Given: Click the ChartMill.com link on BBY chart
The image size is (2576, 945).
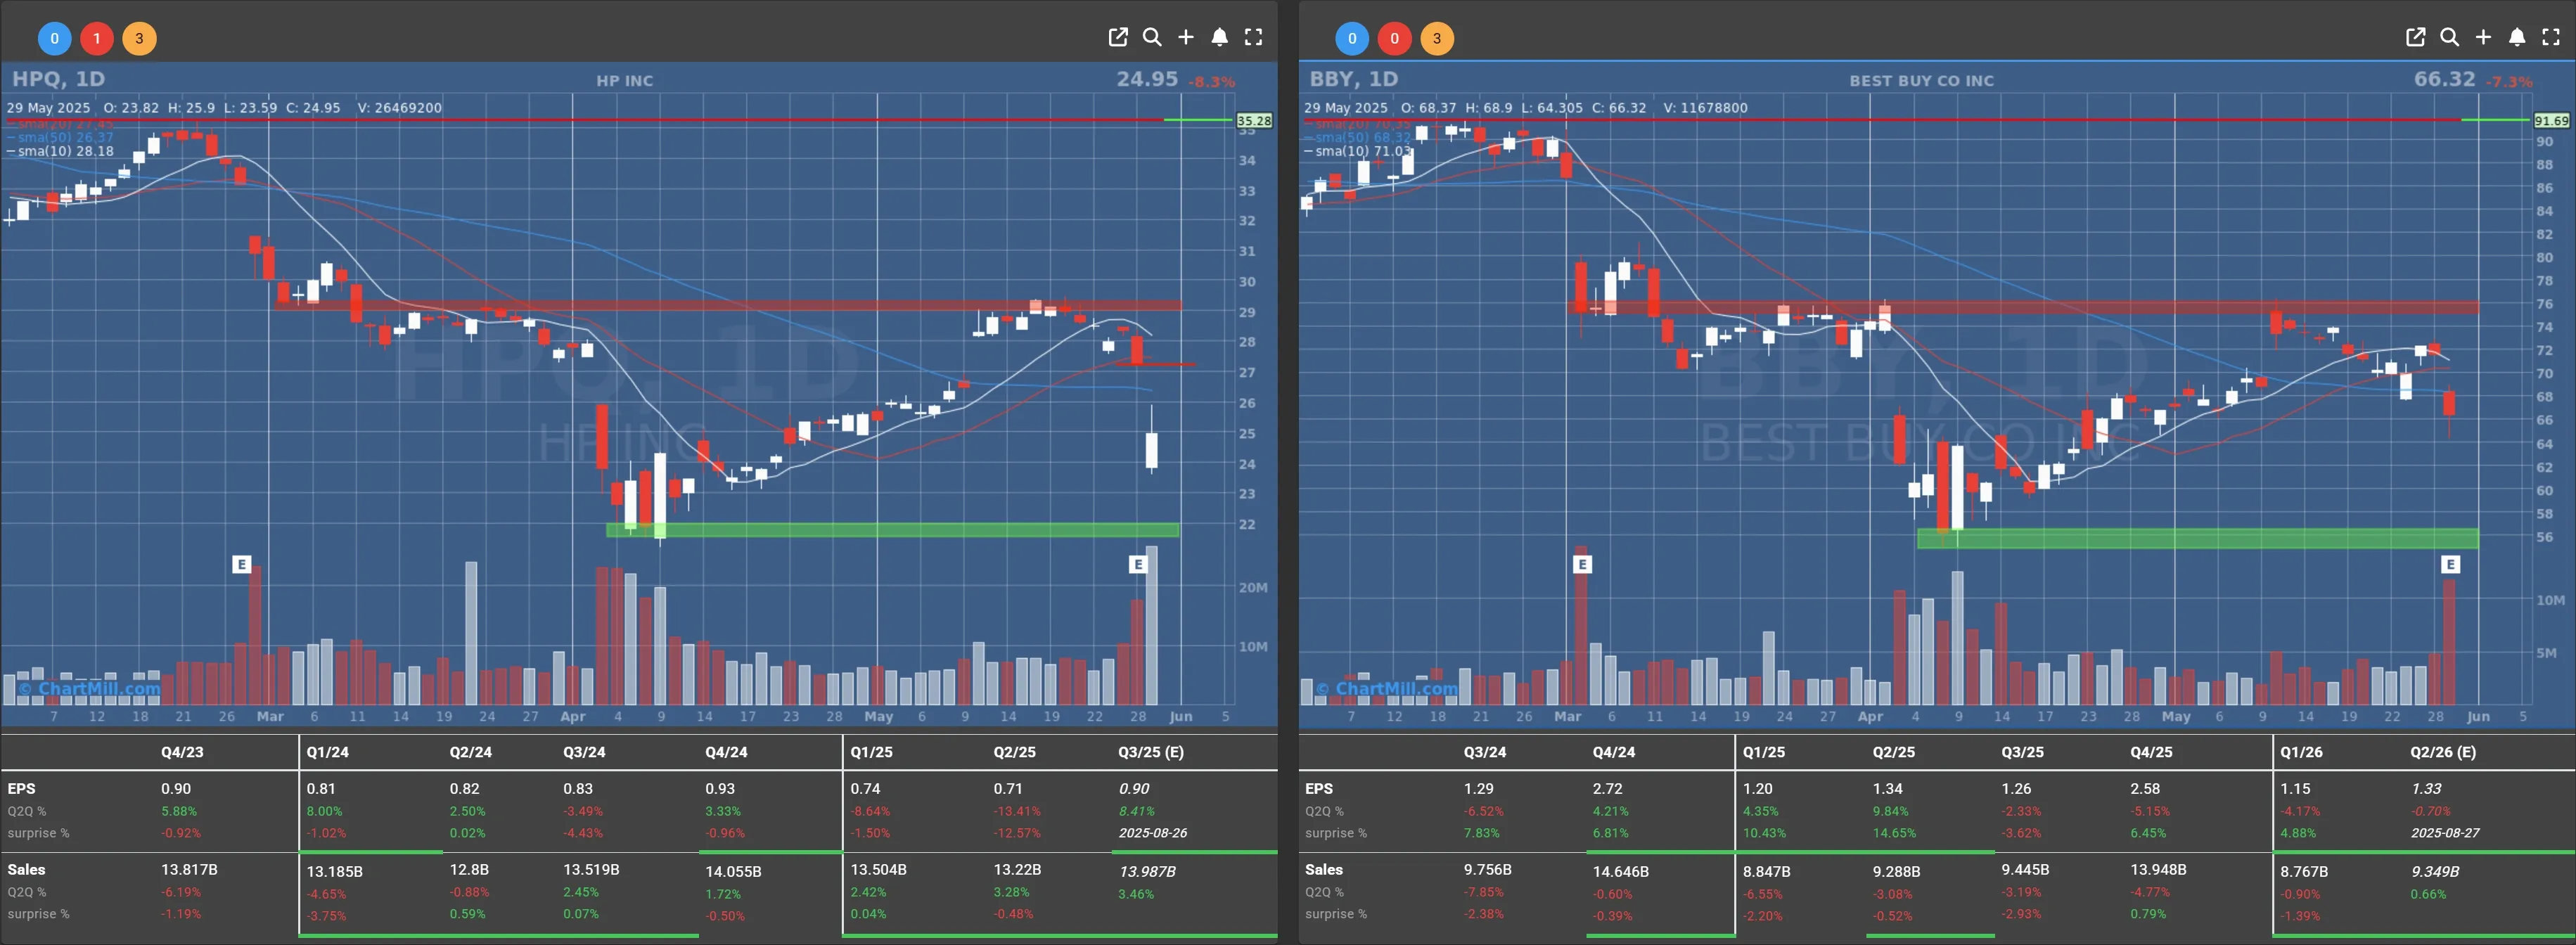Looking at the screenshot, I should pyautogui.click(x=1387, y=688).
